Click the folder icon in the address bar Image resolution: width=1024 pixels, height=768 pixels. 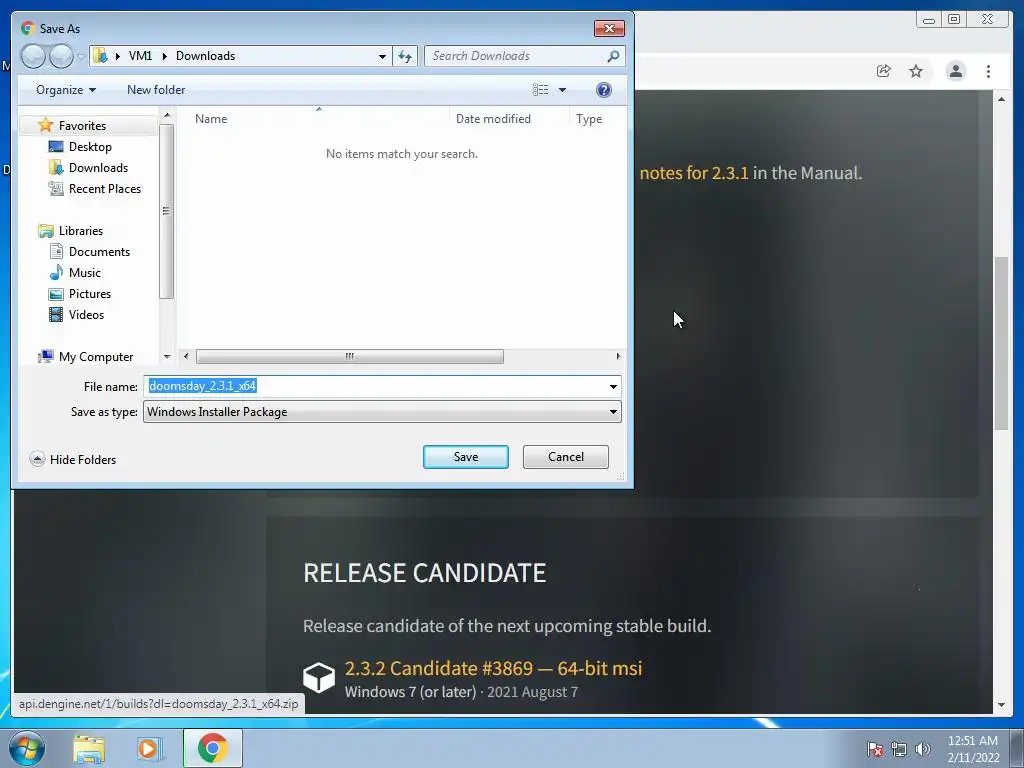point(101,56)
